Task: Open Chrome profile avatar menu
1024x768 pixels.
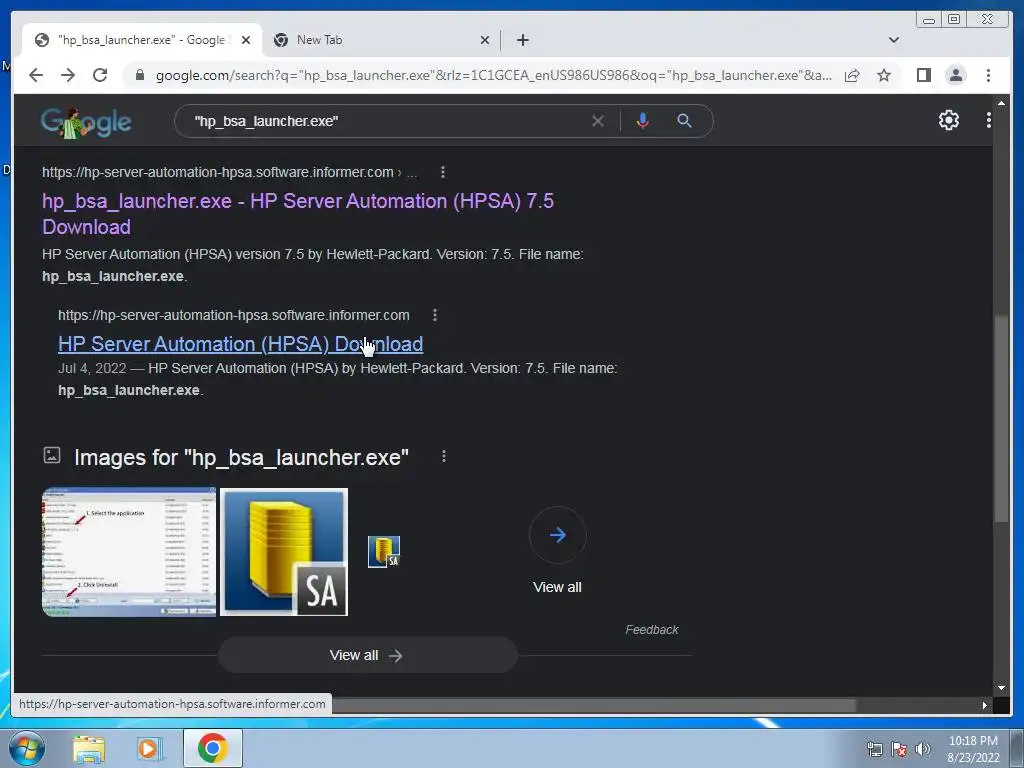Action: [x=955, y=75]
